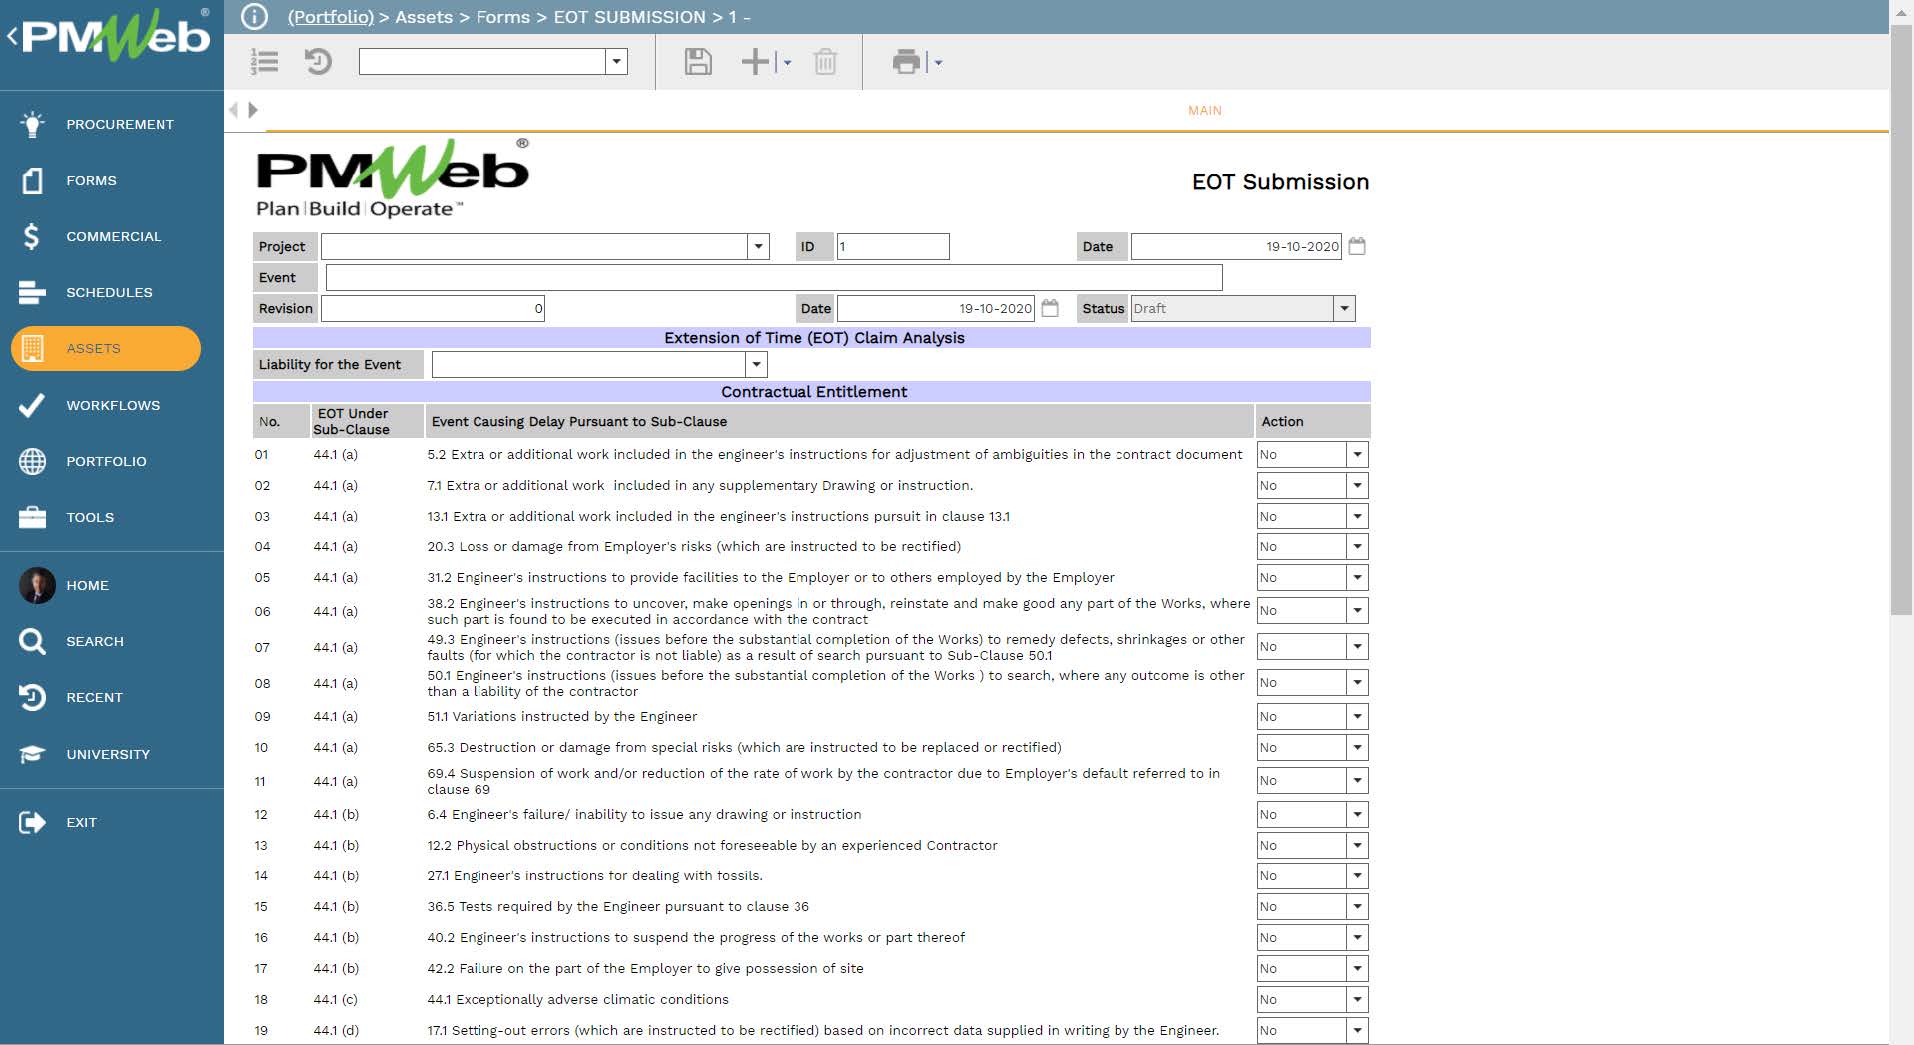The height and width of the screenshot is (1045, 1914).
Task: Click the history revert toolbar icon
Action: coord(318,62)
